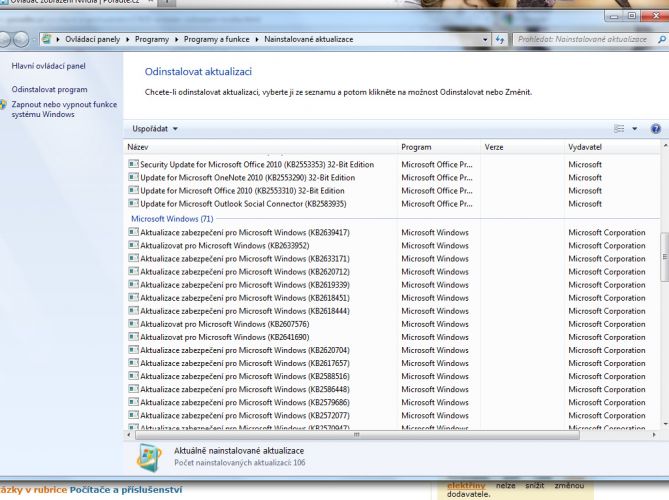
Task: Expand breadcrumb arrow after Ovládací panely
Action: tap(128, 39)
